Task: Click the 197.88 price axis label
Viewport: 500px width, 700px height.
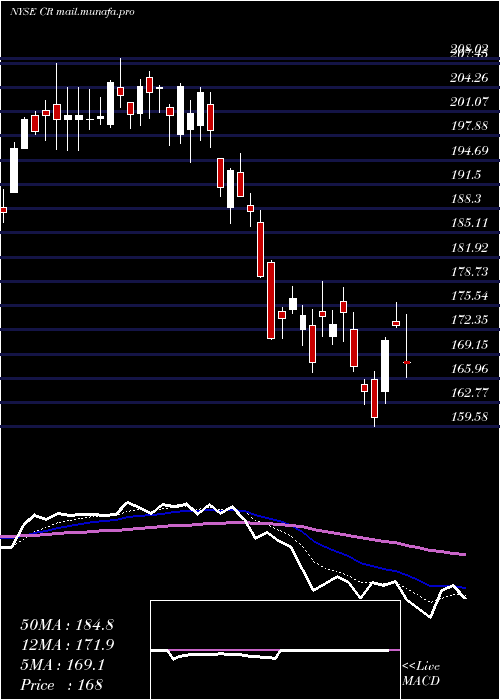Action: point(469,126)
